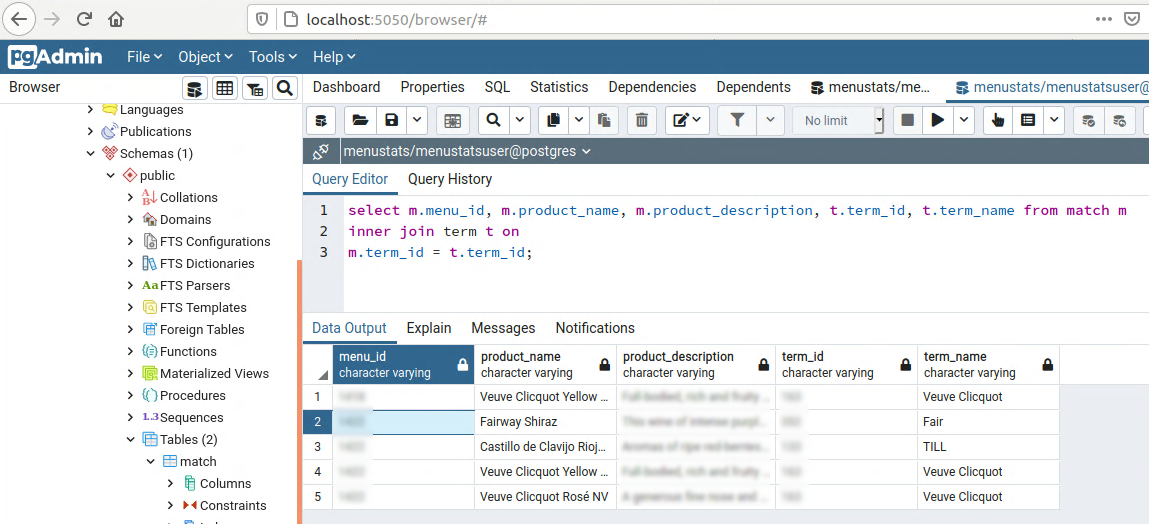Switch to the Dependents tab
The width and height of the screenshot is (1149, 524).
point(753,87)
